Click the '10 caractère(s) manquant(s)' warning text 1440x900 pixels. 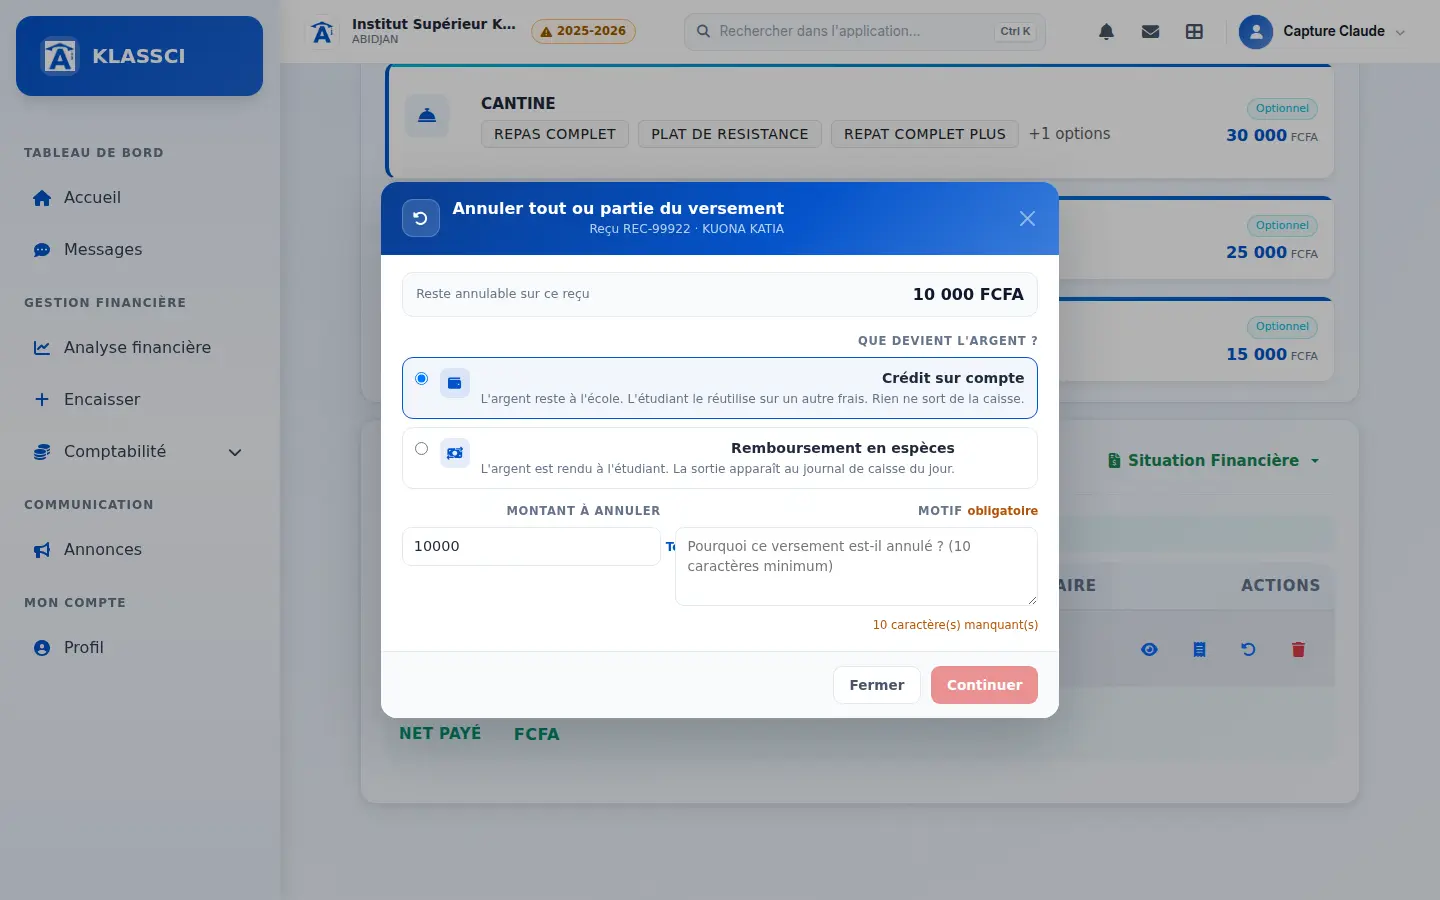(x=955, y=625)
